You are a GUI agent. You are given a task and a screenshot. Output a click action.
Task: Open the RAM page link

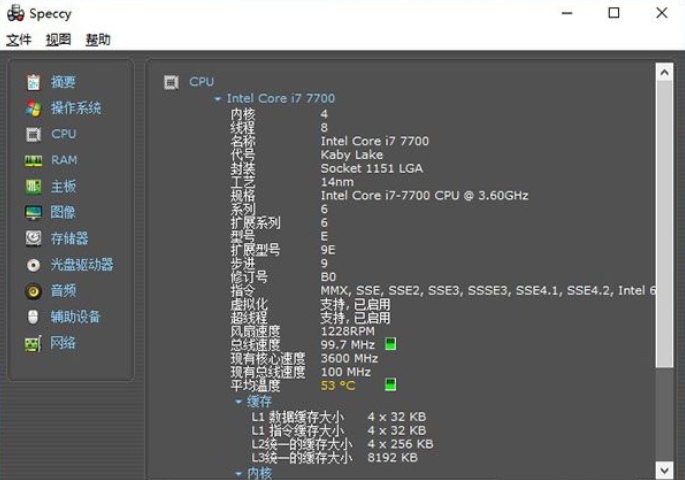[x=64, y=160]
